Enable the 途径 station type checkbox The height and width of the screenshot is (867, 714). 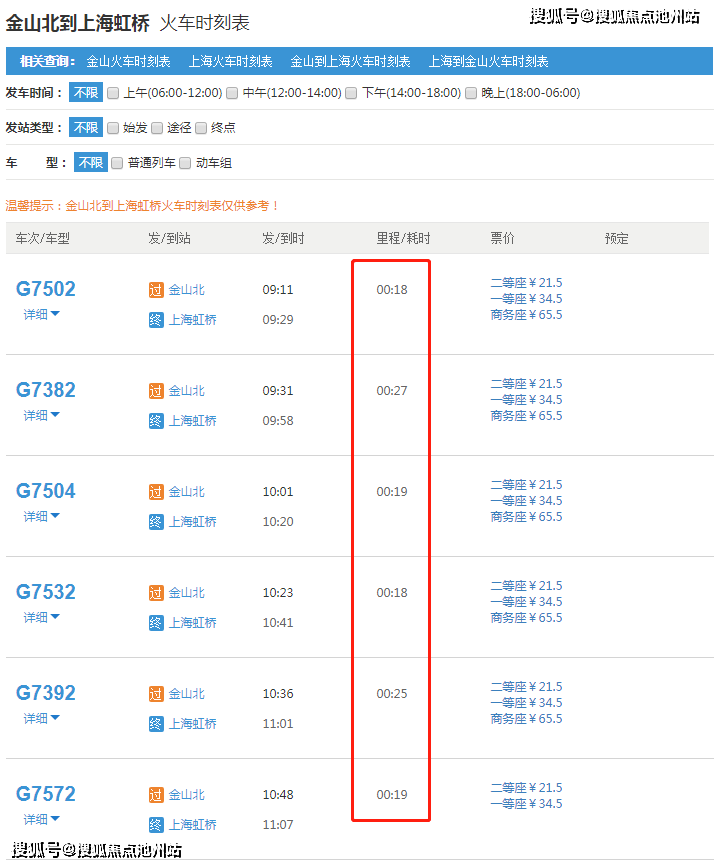tap(157, 128)
